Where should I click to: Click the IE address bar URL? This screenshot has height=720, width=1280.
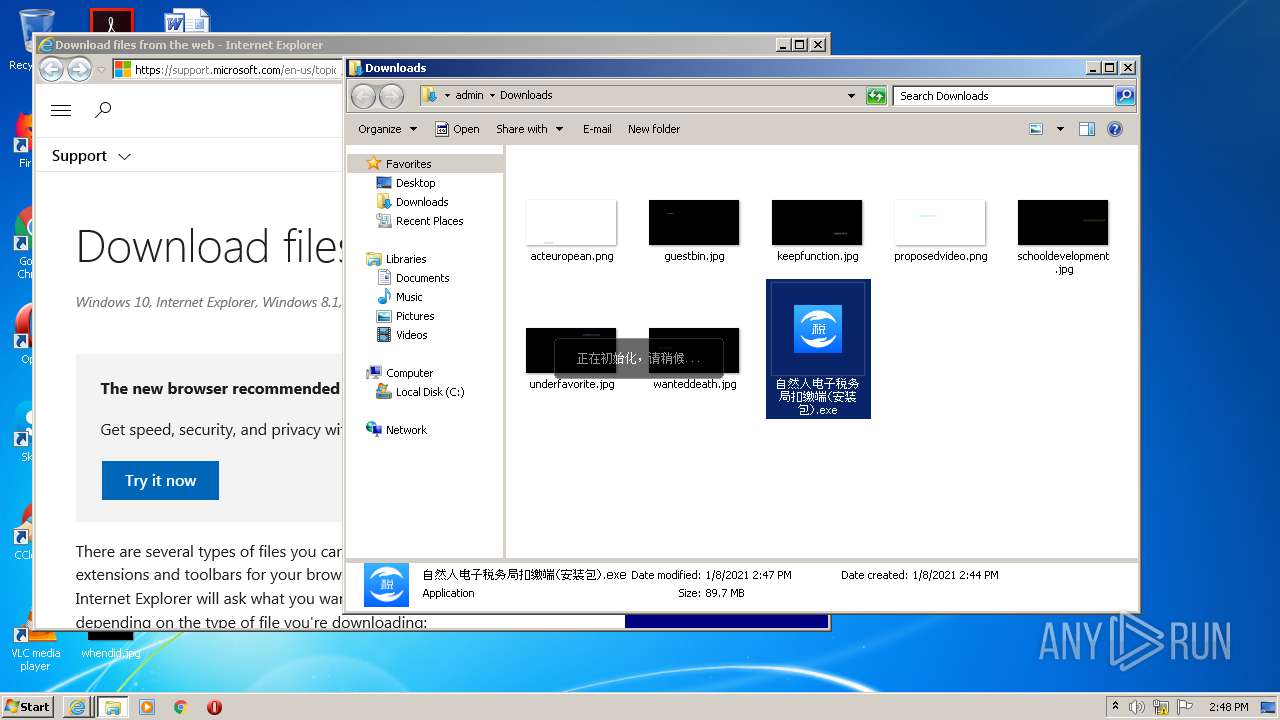236,70
